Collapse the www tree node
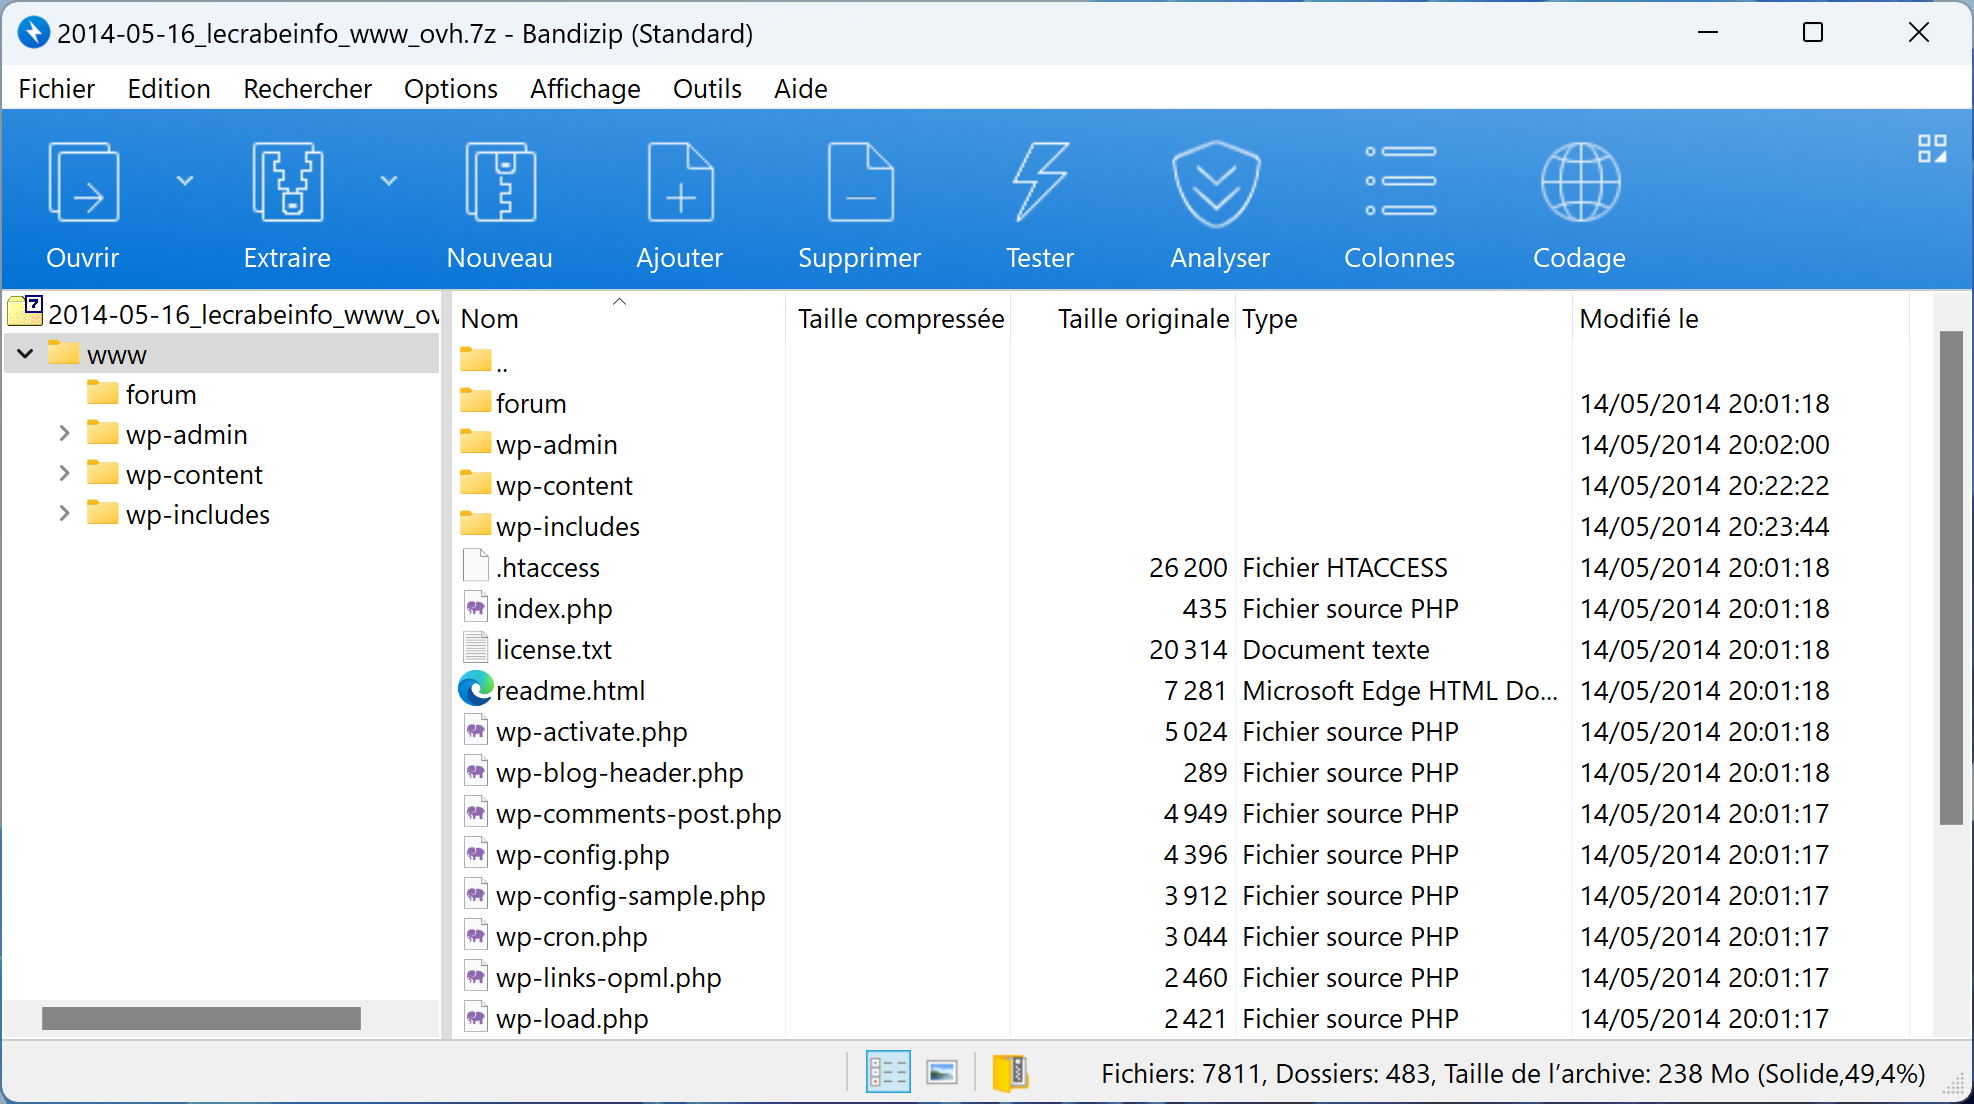Image resolution: width=1974 pixels, height=1104 pixels. (x=26, y=353)
